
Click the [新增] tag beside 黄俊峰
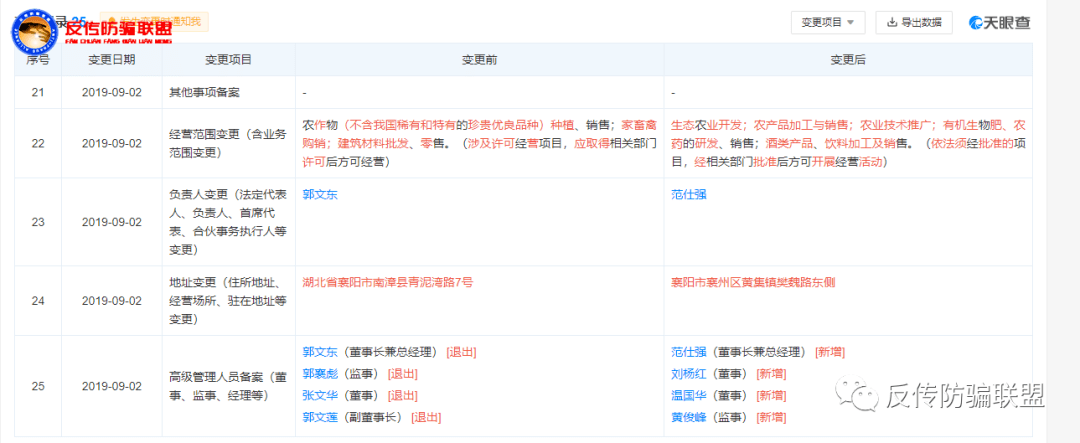point(771,417)
